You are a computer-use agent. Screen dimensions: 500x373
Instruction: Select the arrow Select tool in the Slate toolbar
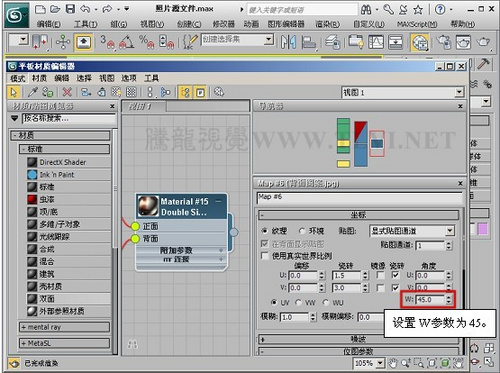pyautogui.click(x=14, y=92)
